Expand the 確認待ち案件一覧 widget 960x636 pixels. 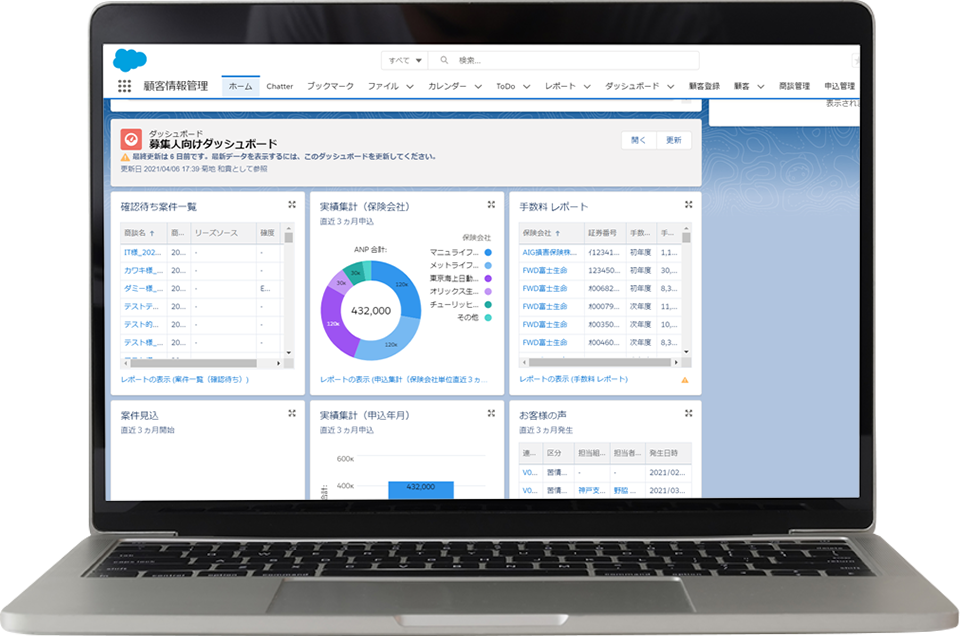coord(292,204)
